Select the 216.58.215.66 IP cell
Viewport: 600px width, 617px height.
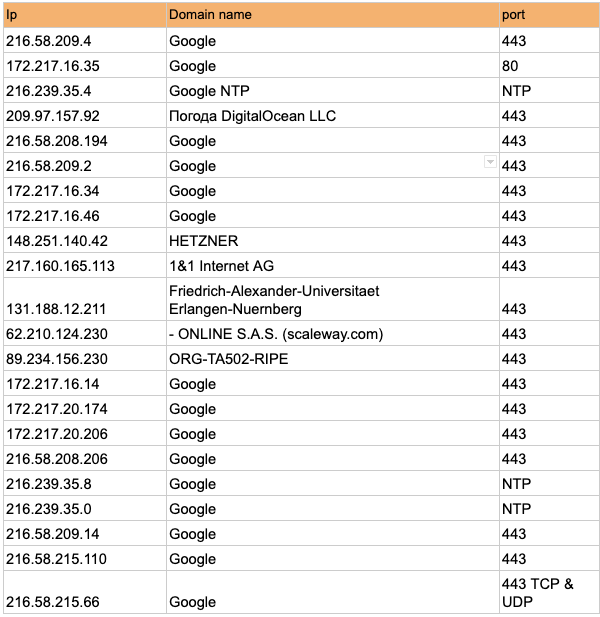pyautogui.click(x=84, y=601)
